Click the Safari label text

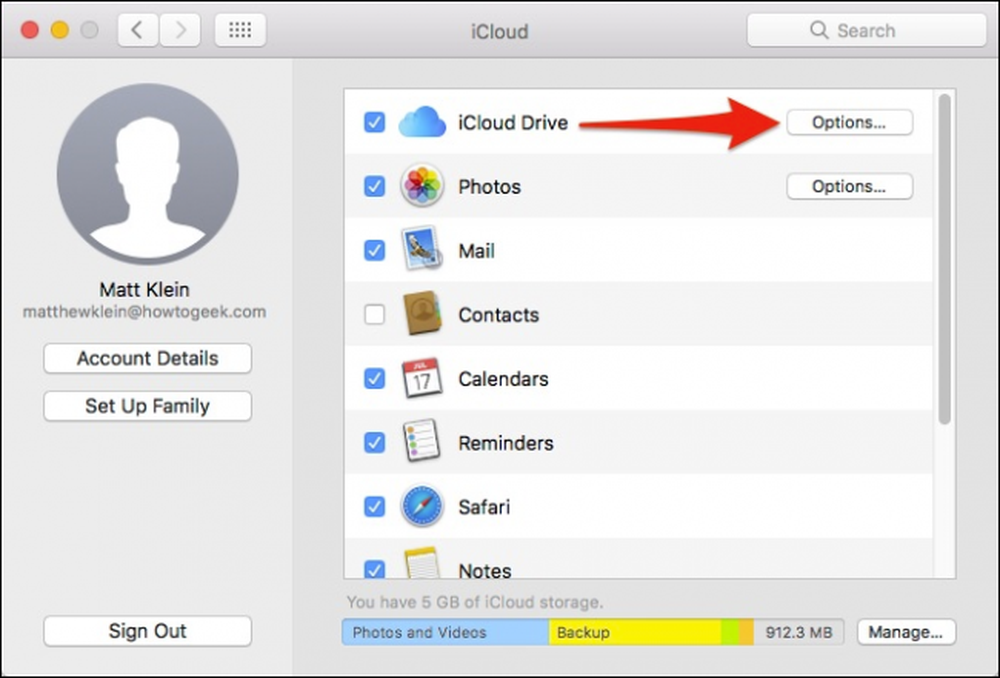click(484, 507)
